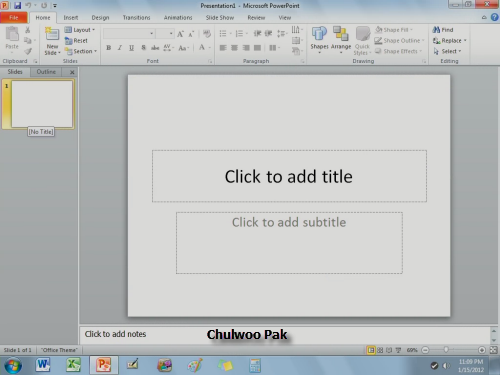
Task: Click the Zoom In plus button
Action: coord(482,350)
